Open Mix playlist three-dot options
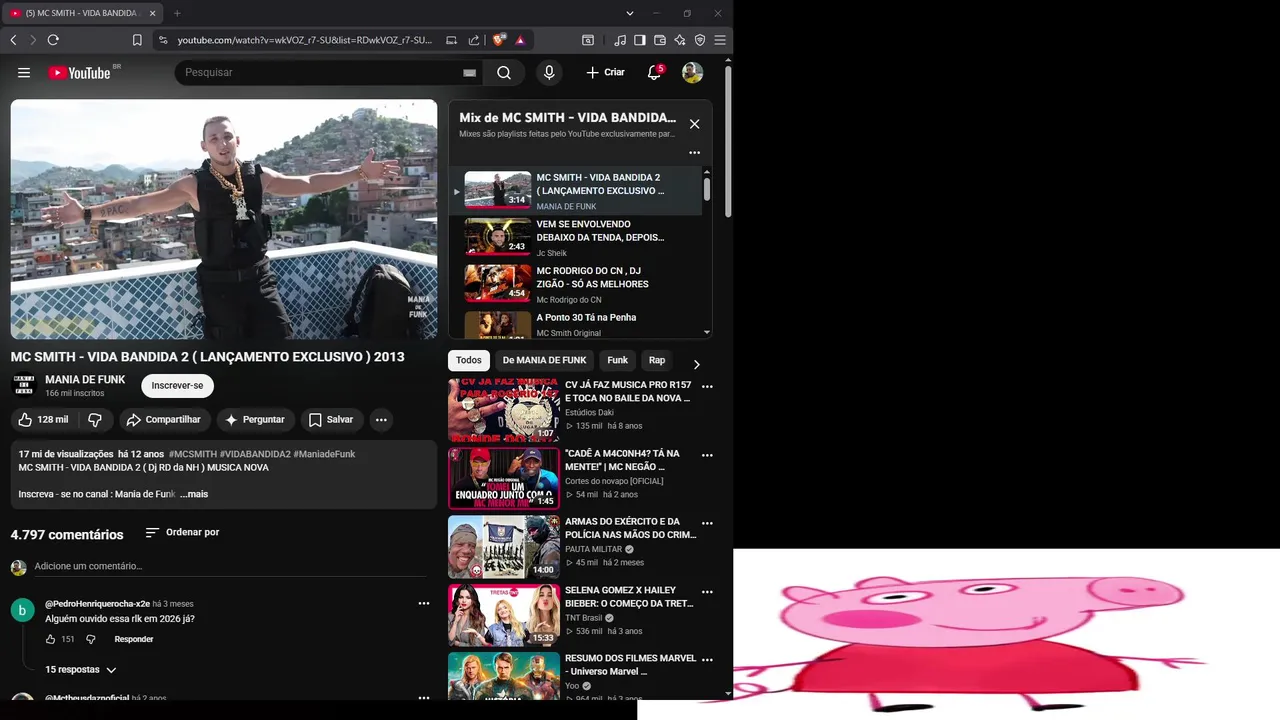This screenshot has width=1280, height=720. click(694, 153)
